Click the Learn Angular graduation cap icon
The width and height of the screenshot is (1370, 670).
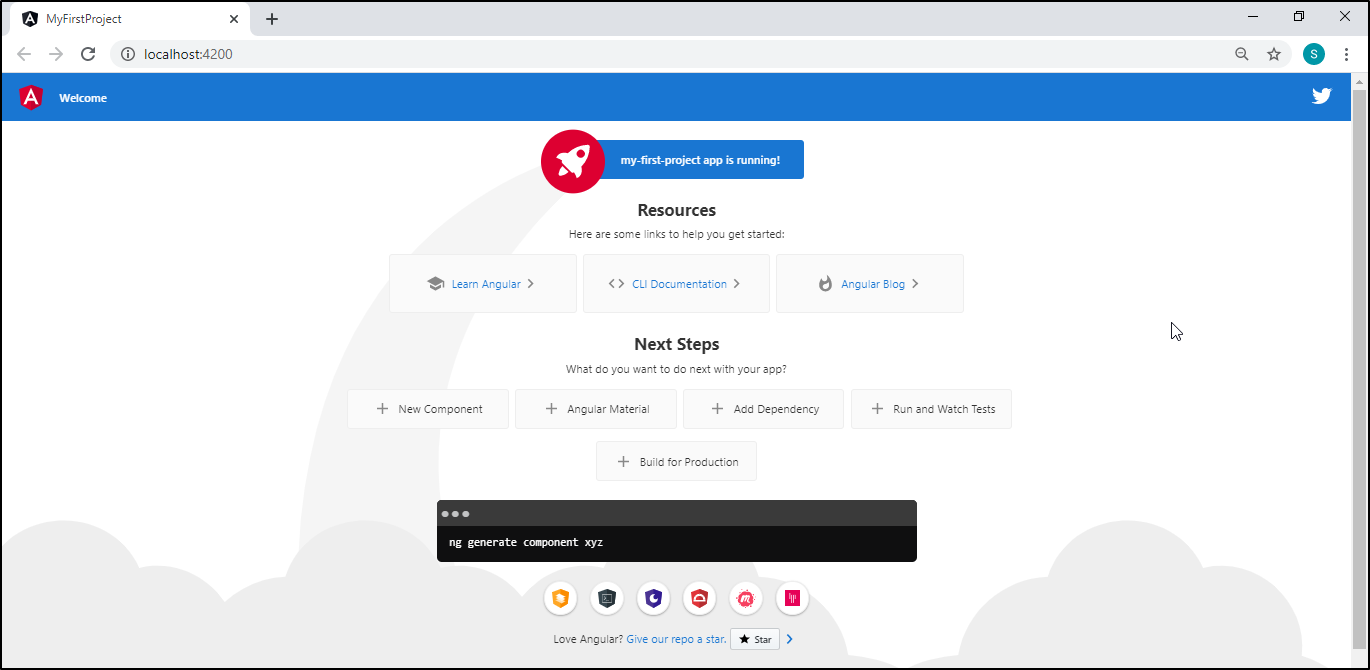click(x=435, y=284)
